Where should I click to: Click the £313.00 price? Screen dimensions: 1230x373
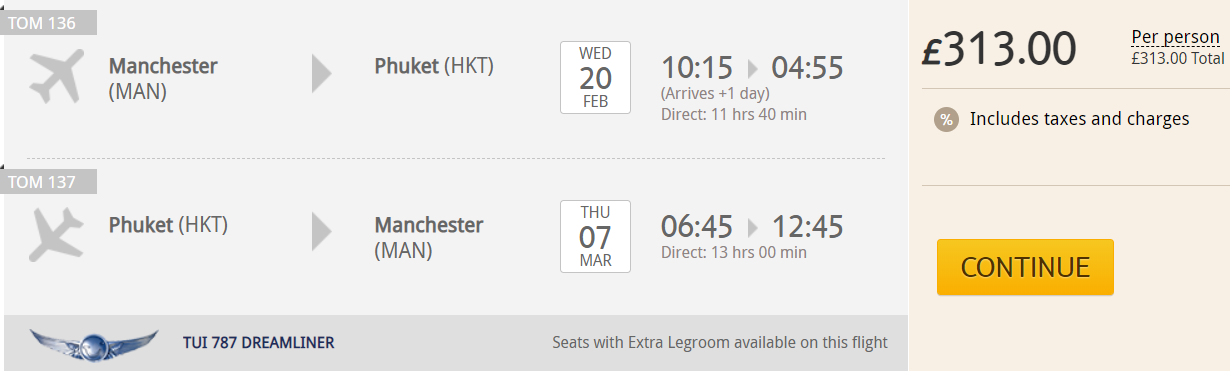999,48
